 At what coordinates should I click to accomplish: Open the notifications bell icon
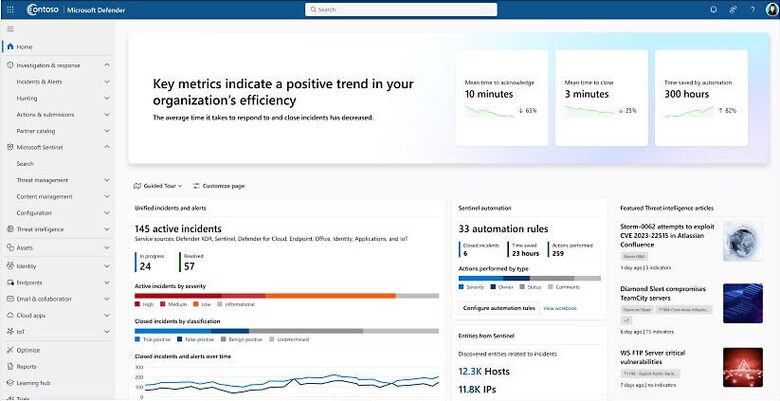click(713, 9)
